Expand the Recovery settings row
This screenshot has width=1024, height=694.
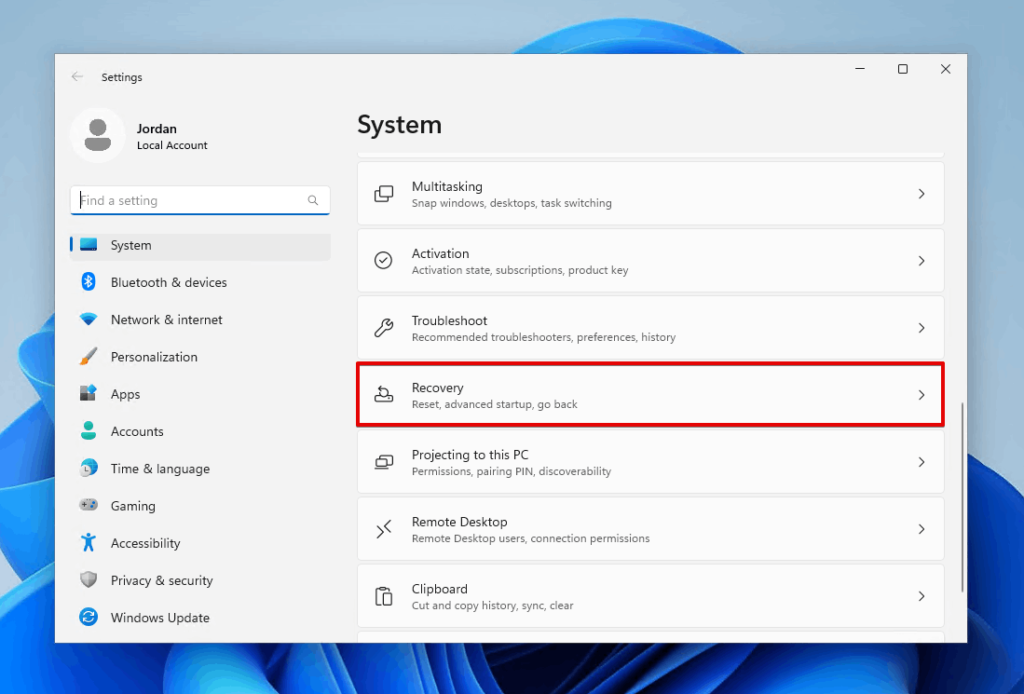coord(650,395)
